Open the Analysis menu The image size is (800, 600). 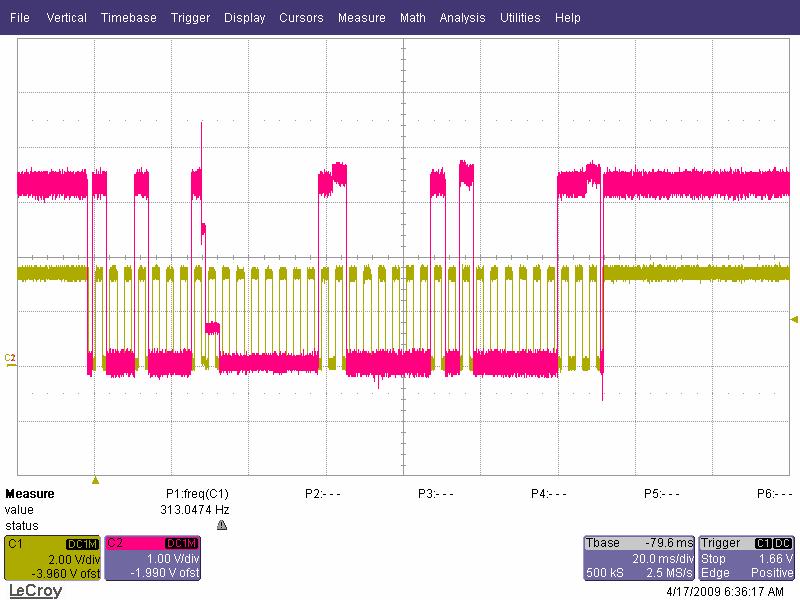462,17
